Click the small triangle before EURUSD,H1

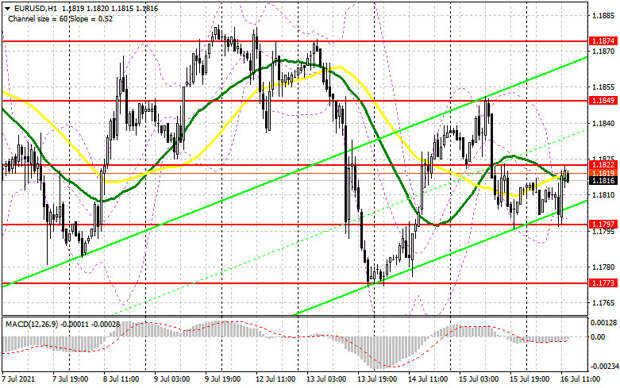pos(8,8)
